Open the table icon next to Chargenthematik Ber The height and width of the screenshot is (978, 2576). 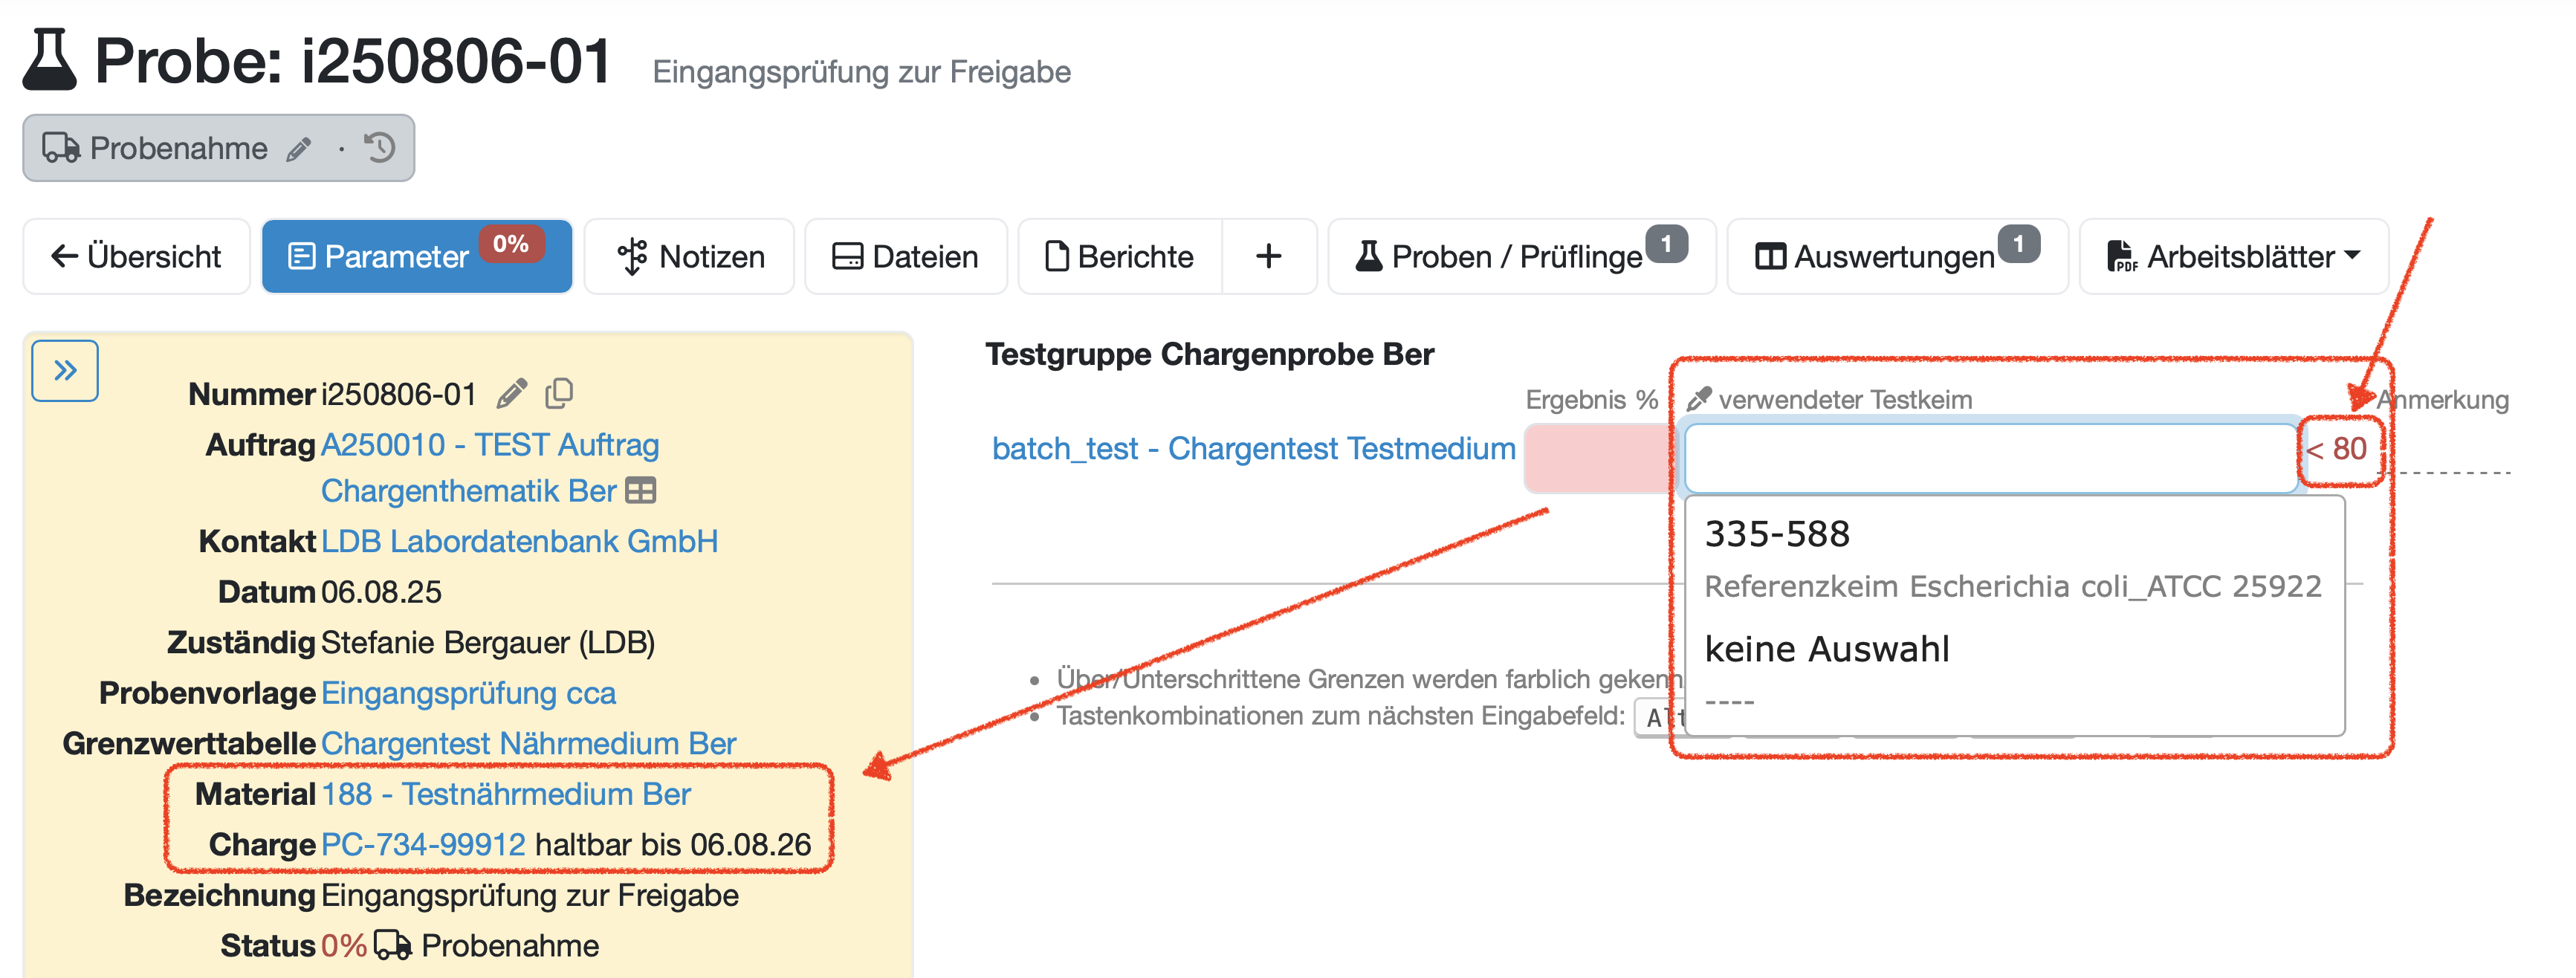pyautogui.click(x=640, y=491)
